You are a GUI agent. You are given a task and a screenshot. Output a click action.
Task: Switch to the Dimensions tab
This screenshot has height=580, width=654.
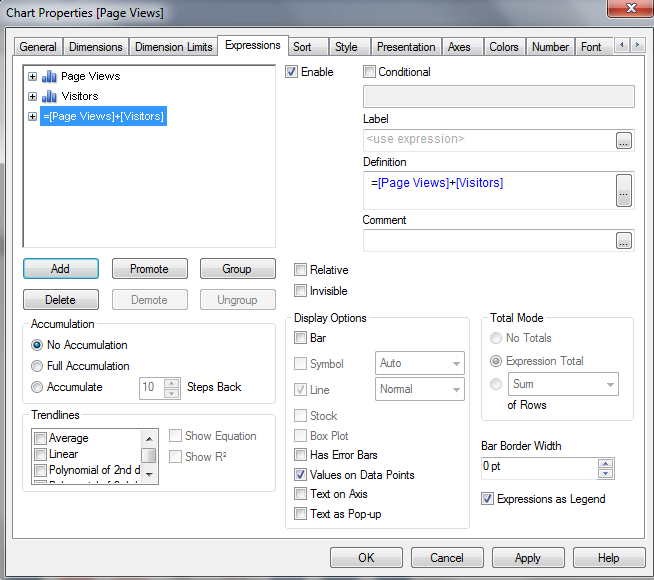coord(96,47)
